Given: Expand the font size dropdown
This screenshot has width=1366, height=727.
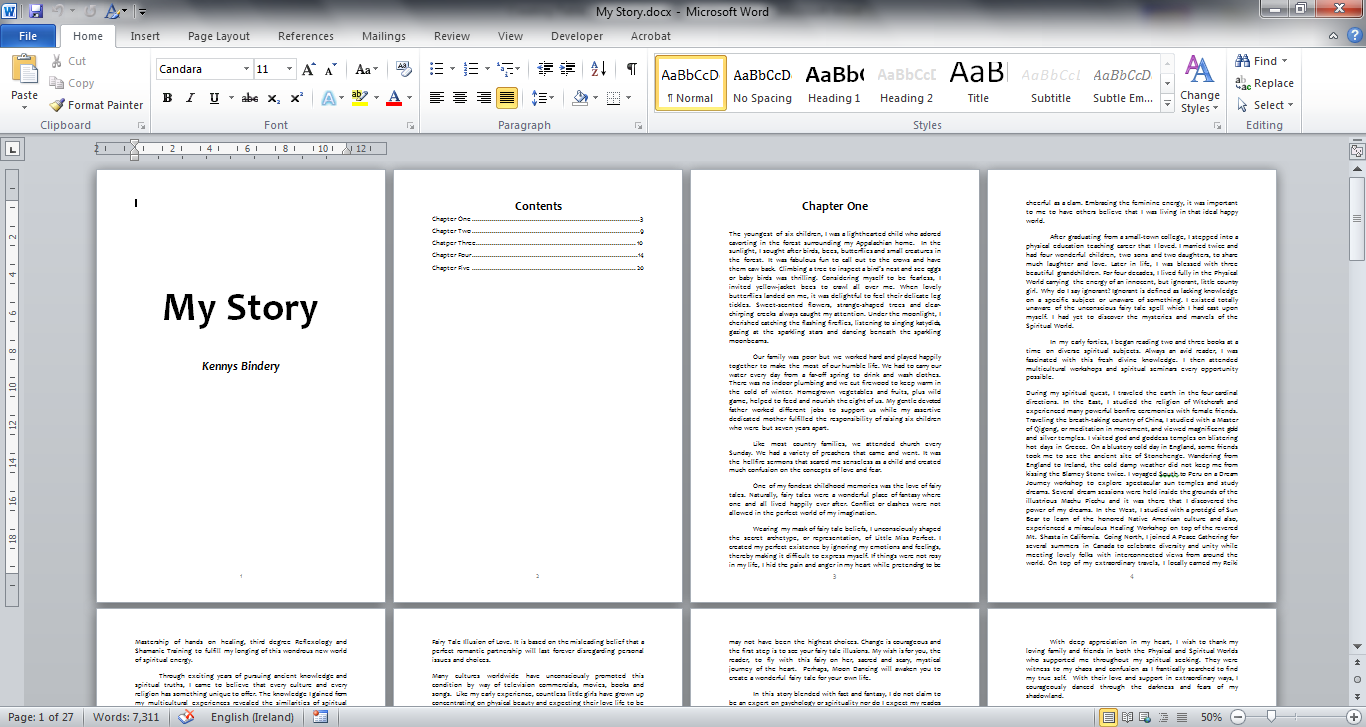Looking at the screenshot, I should pyautogui.click(x=290, y=69).
